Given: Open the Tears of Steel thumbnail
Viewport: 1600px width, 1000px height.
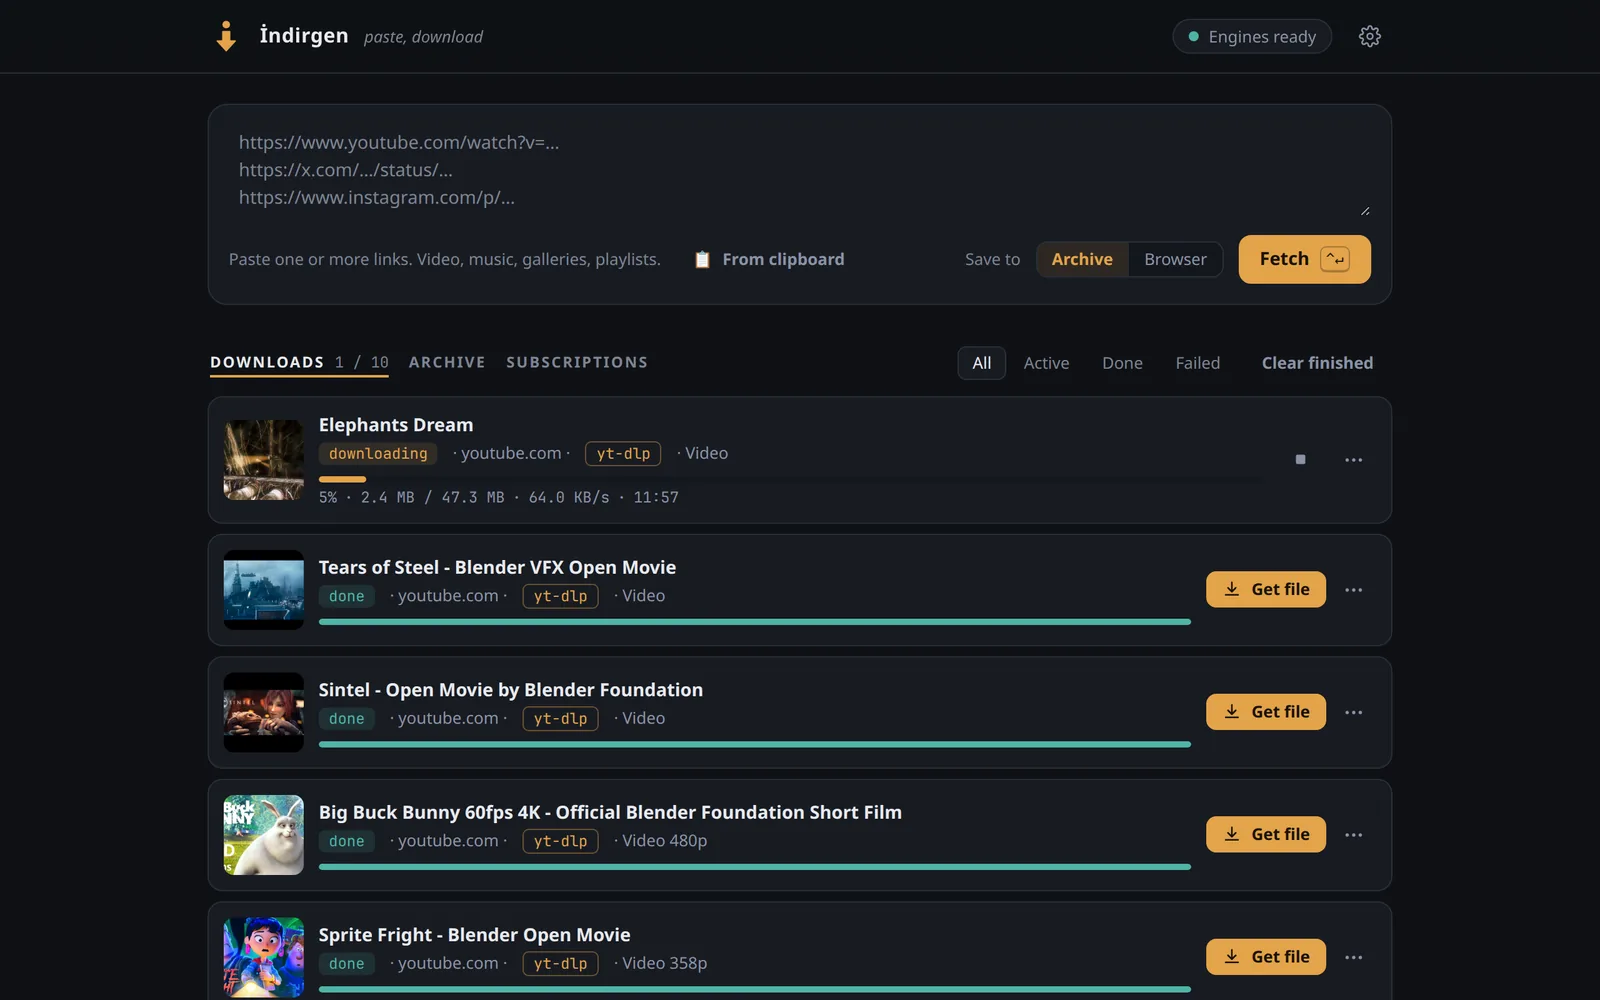Looking at the screenshot, I should [x=264, y=590].
